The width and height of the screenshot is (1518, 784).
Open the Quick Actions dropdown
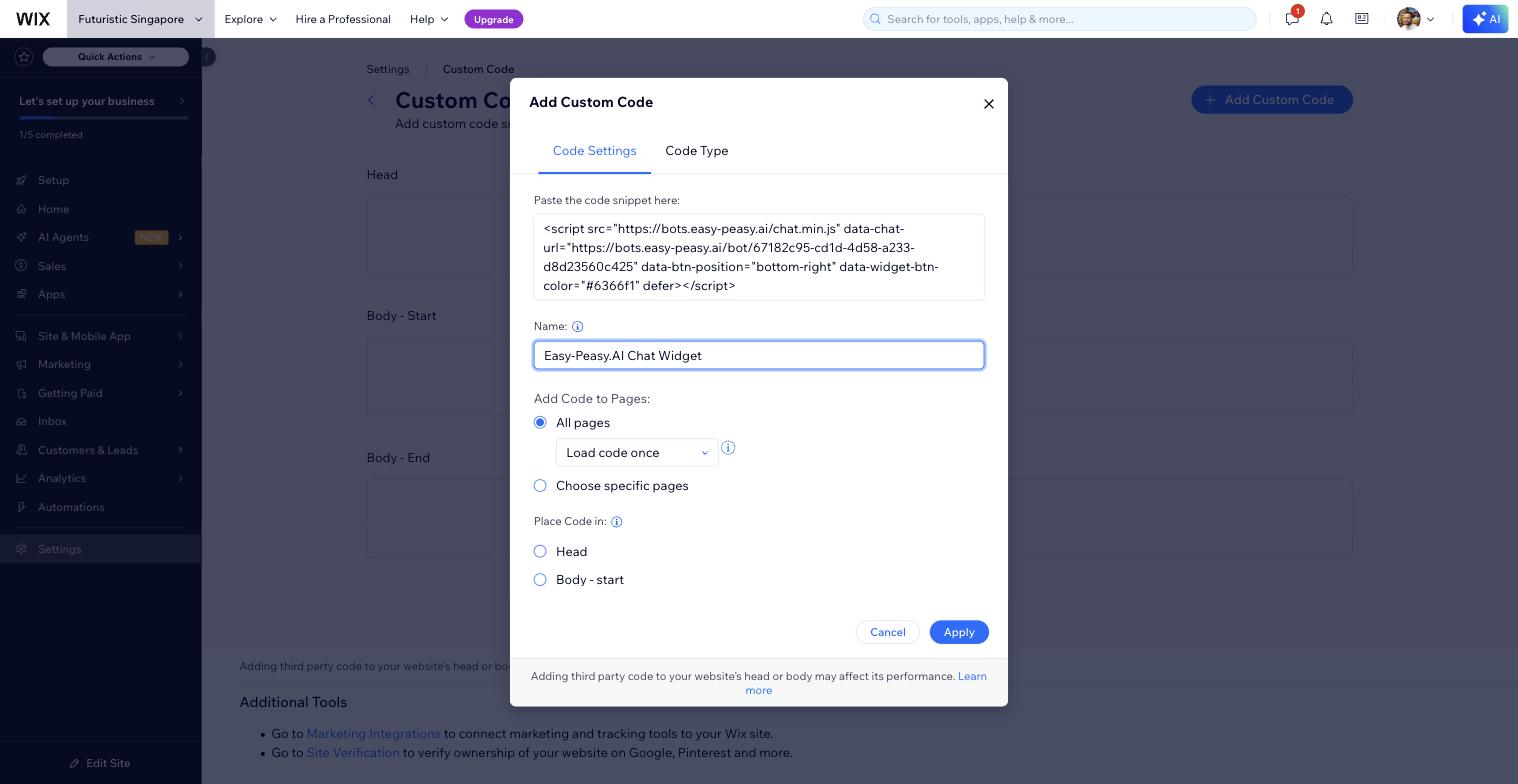[x=116, y=57]
